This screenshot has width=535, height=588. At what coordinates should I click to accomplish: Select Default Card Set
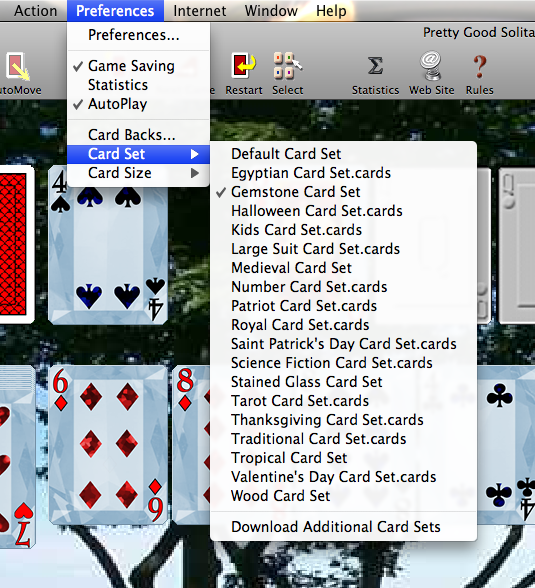pos(343,154)
